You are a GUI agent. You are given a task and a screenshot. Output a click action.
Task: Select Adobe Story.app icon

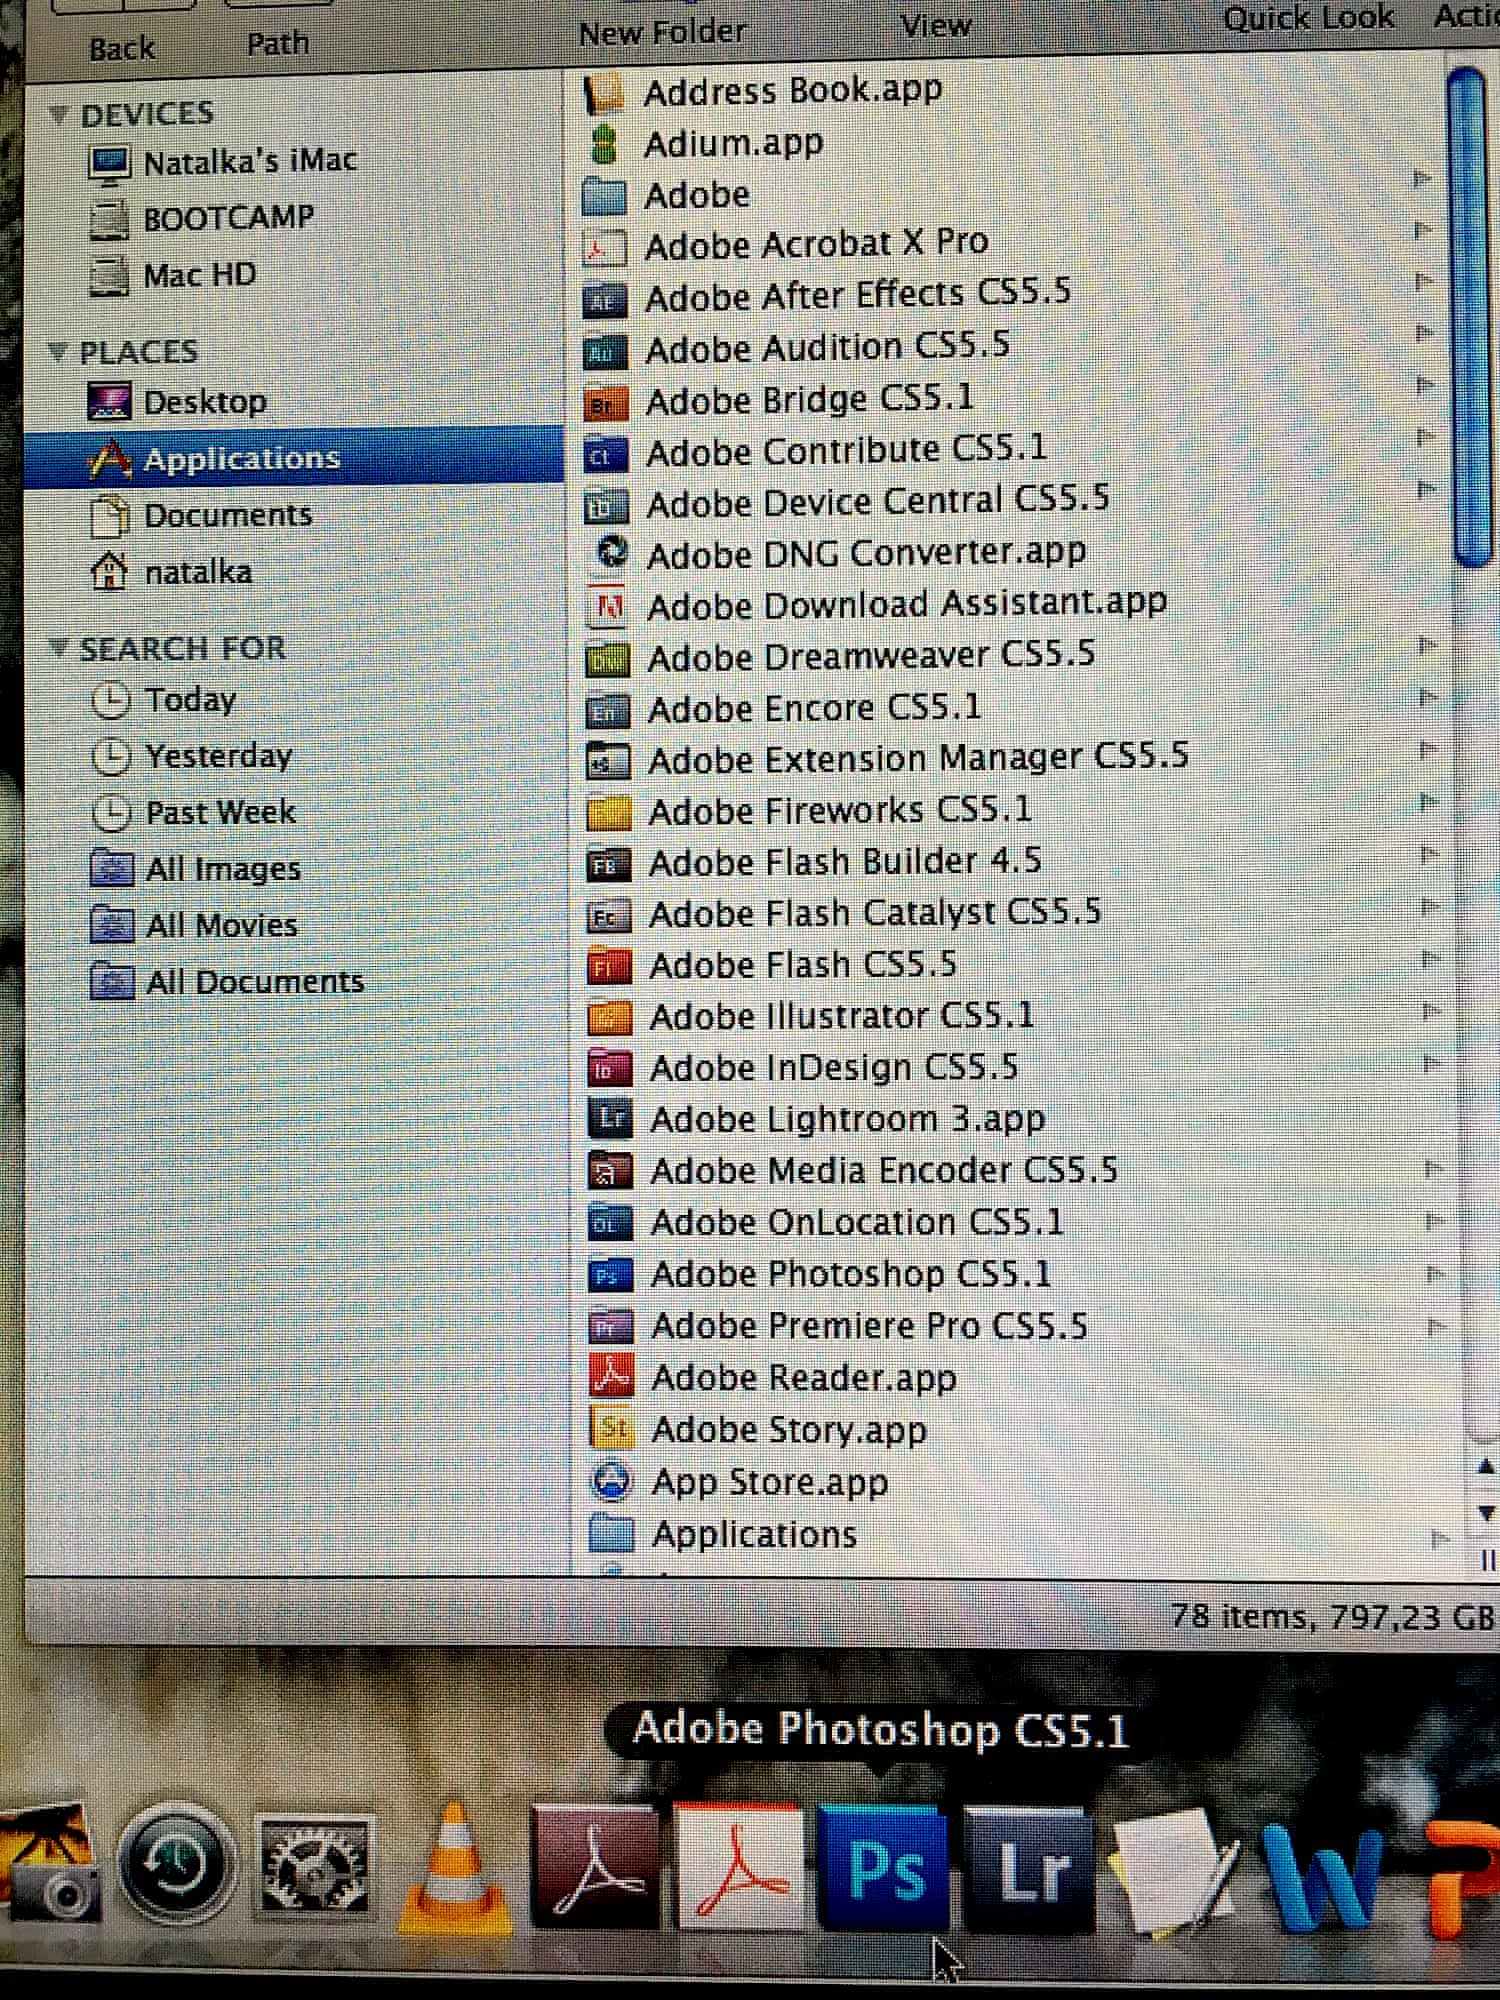click(612, 1428)
